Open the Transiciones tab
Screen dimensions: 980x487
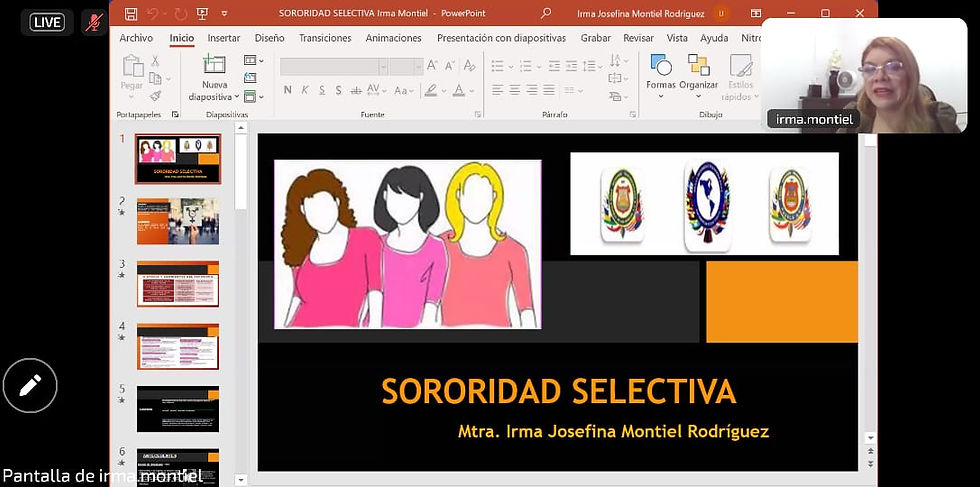coord(325,38)
